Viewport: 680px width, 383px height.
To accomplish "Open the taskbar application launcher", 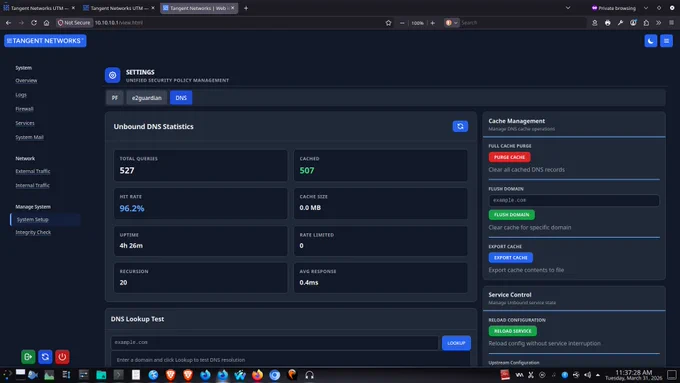I will pos(7,375).
